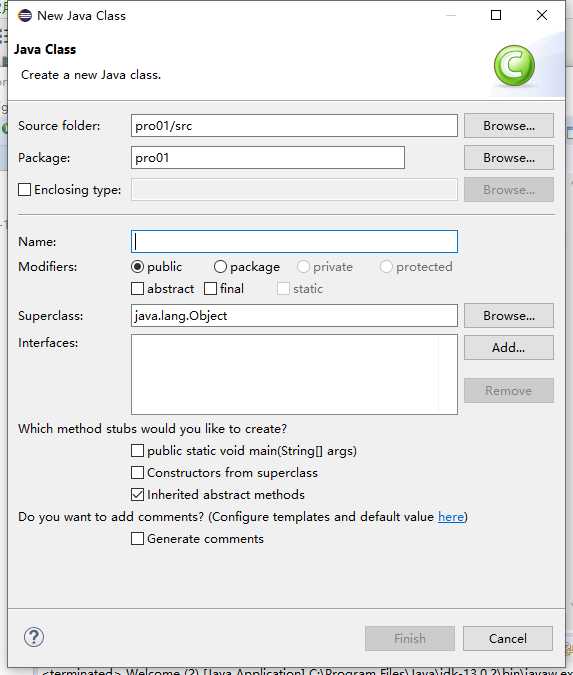
Task: Enable the Generate comments checkbox
Action: point(137,539)
